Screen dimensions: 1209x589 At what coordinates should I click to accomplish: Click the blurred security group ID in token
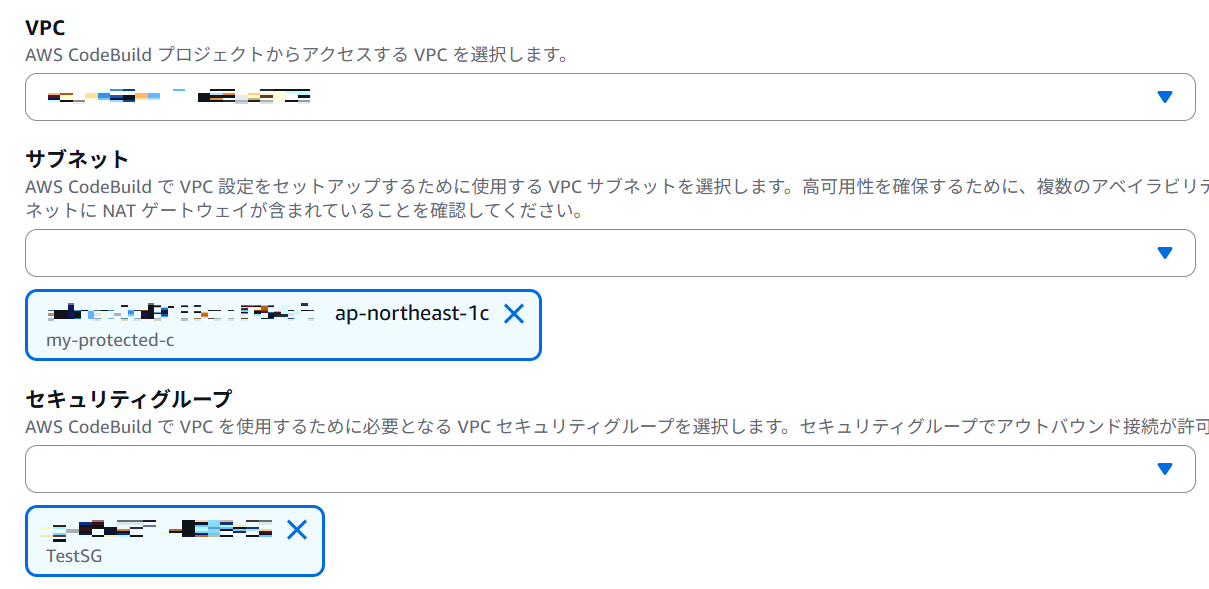(x=160, y=529)
